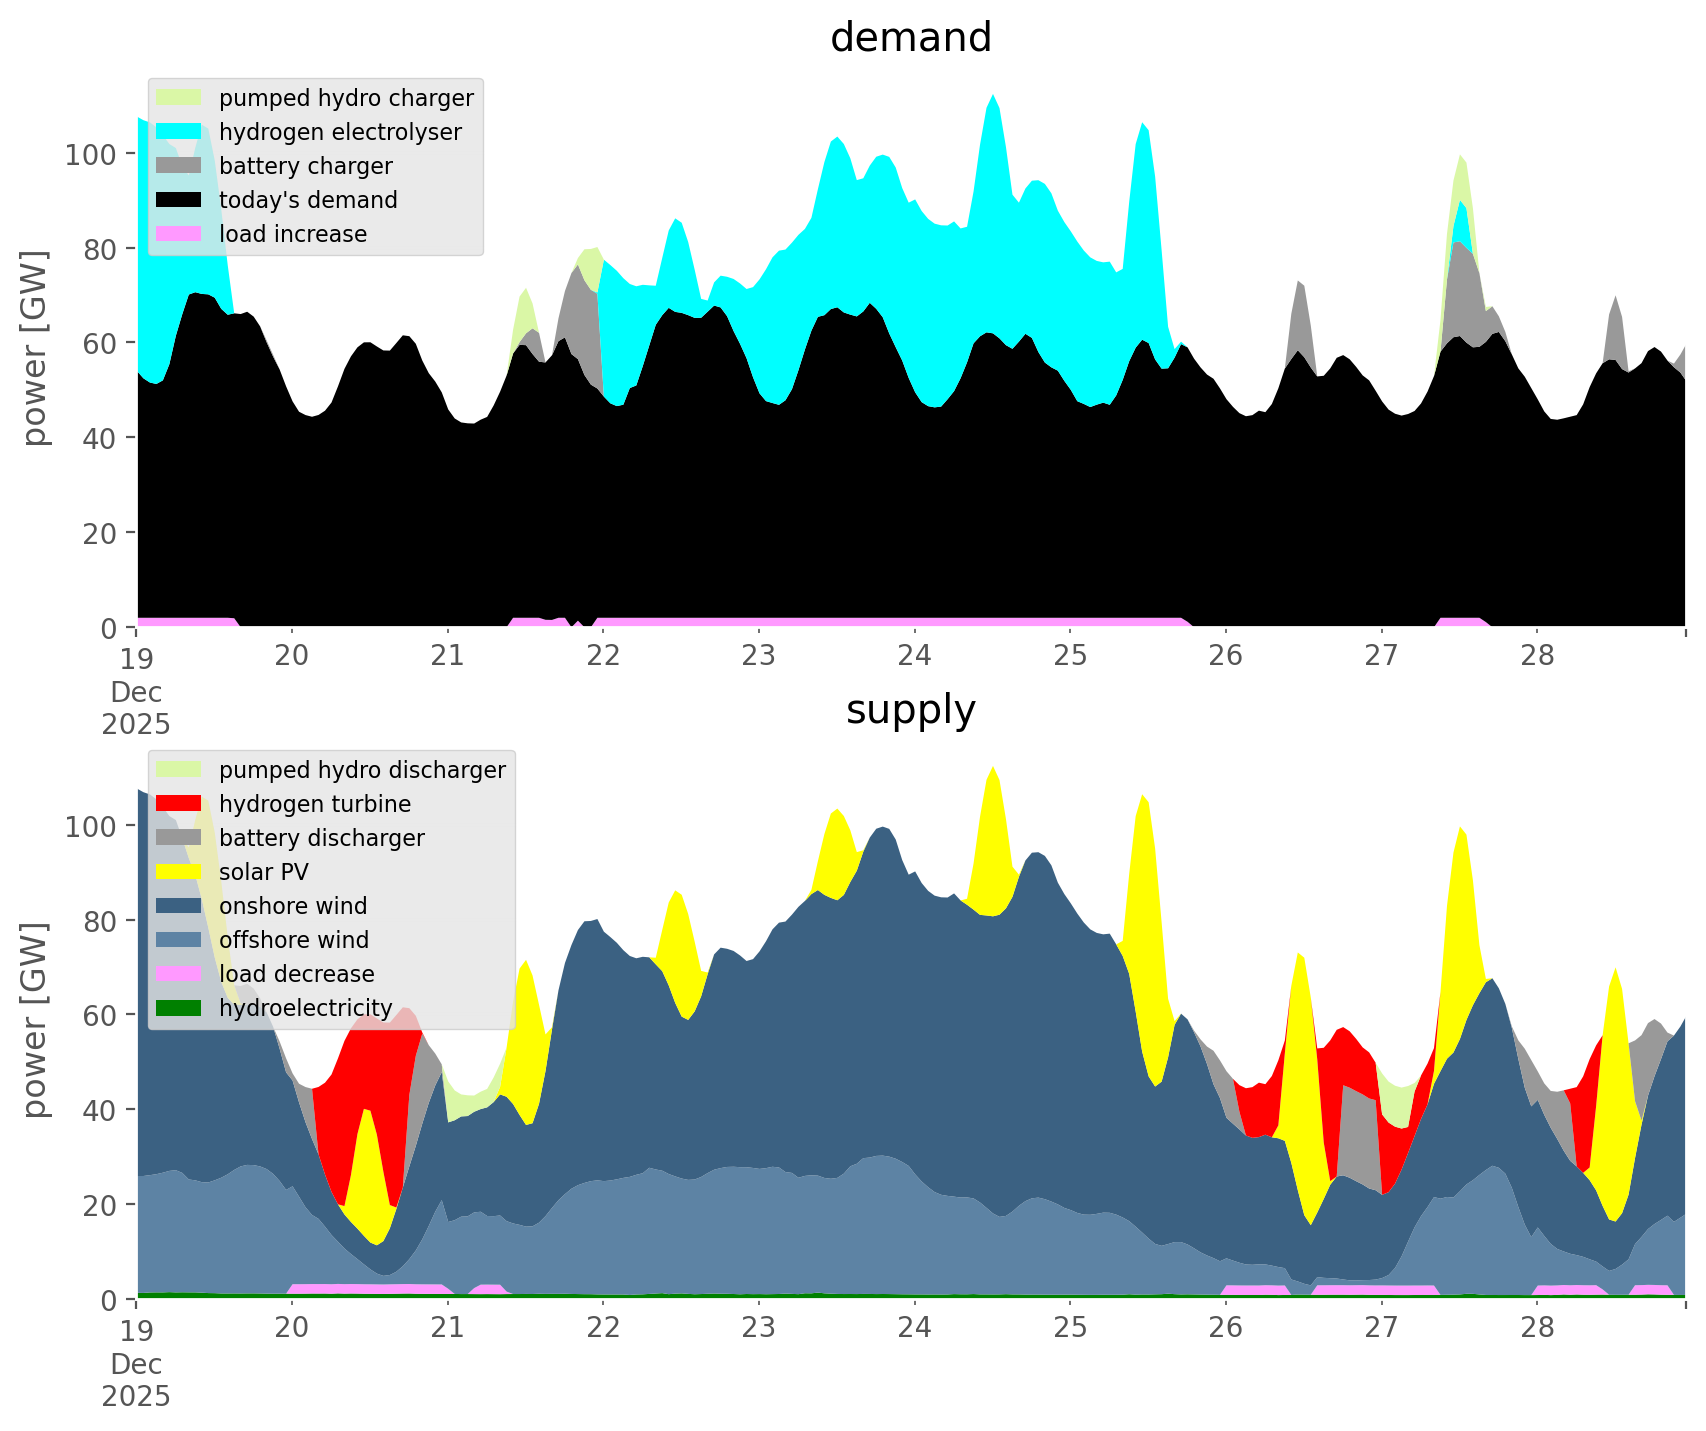Click the pumped hydro charger legend swatch
1706x1431 pixels.
point(179,98)
